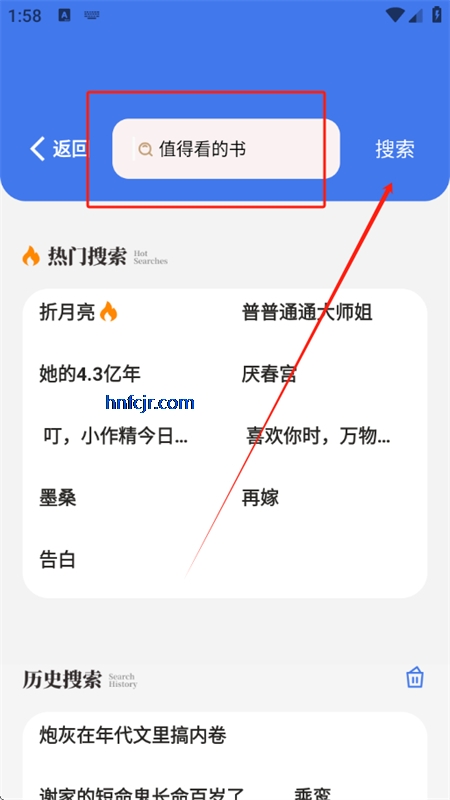
Task: Tap the battery icon in status bar
Action: click(437, 14)
